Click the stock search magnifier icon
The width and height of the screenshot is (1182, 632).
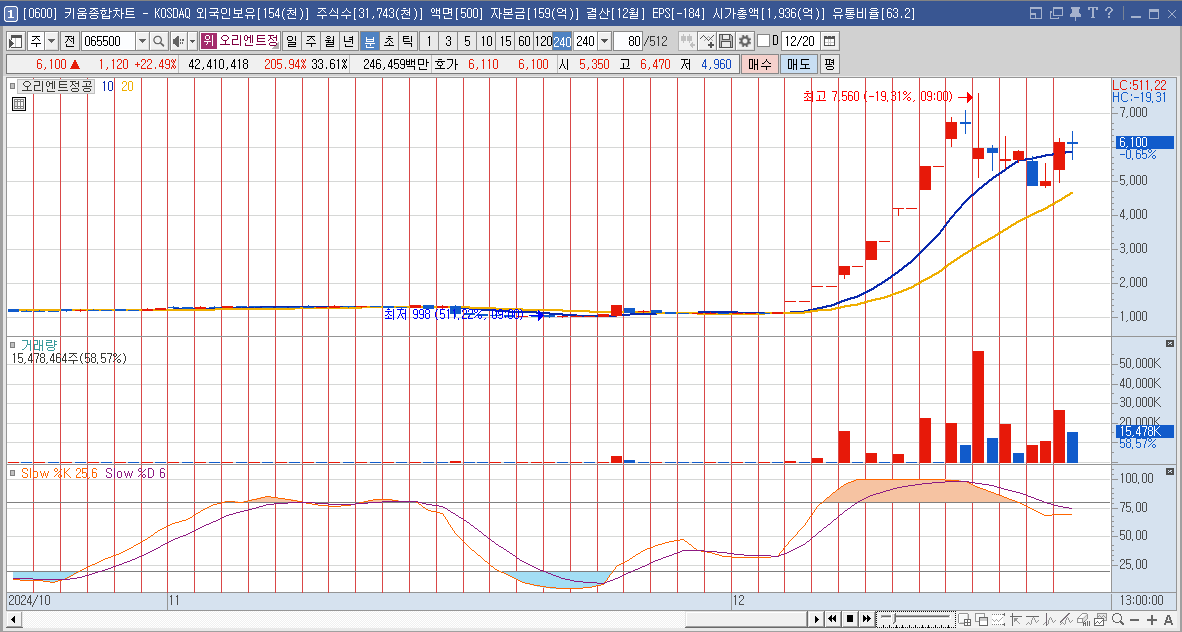click(x=158, y=41)
